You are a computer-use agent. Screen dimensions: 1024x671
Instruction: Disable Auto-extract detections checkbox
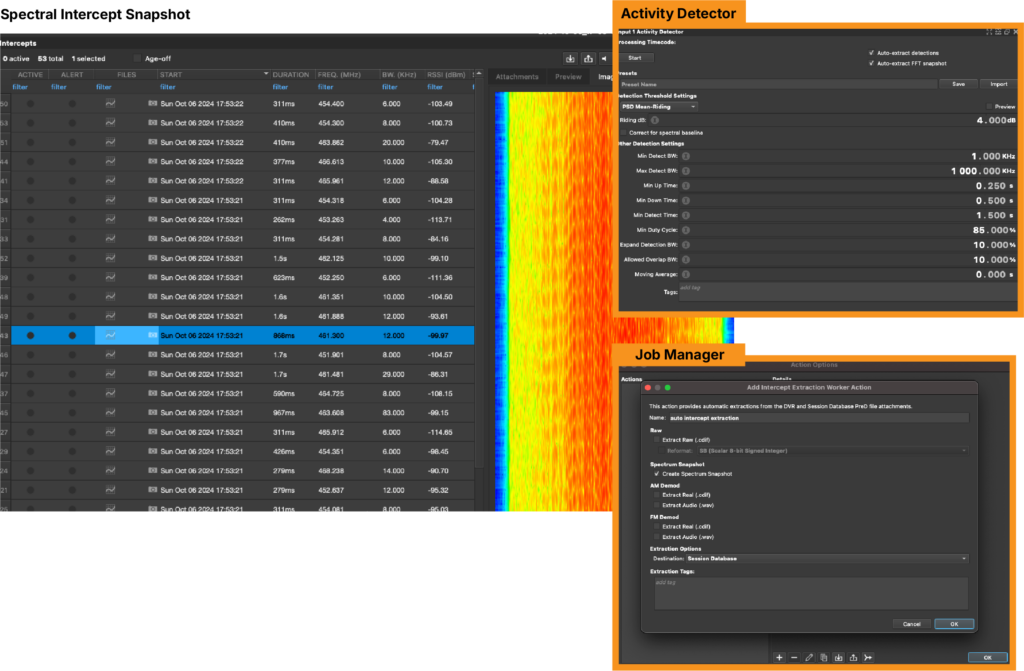click(871, 52)
